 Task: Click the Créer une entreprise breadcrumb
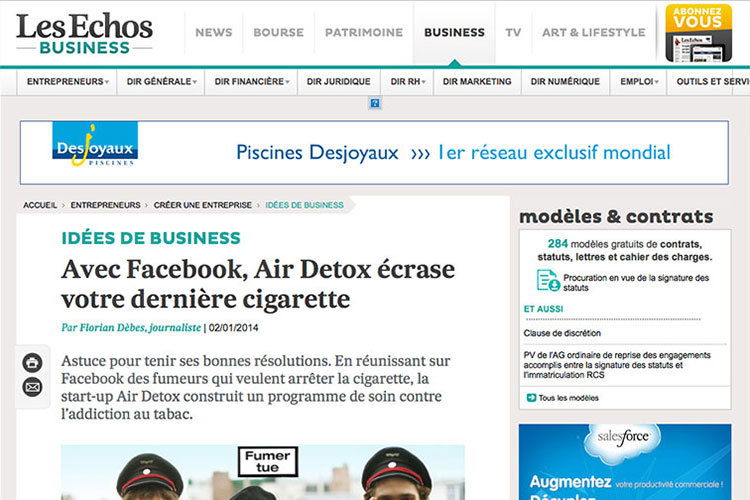(x=202, y=205)
